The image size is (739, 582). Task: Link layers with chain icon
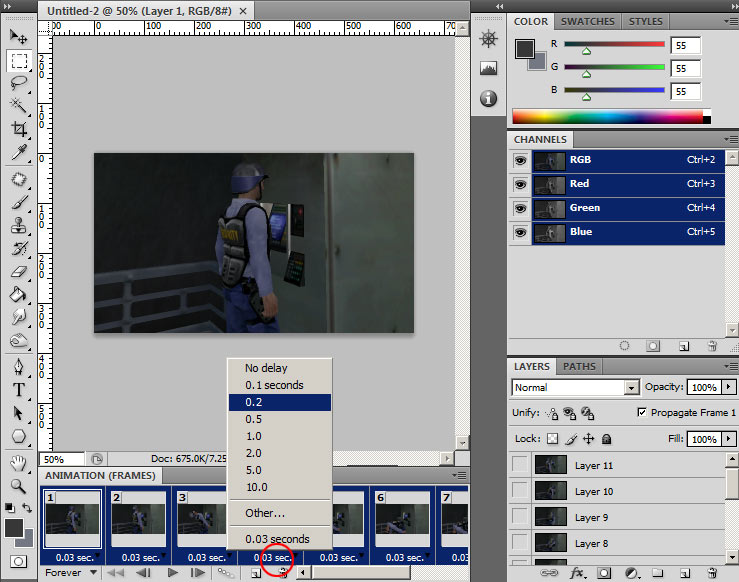click(x=549, y=573)
